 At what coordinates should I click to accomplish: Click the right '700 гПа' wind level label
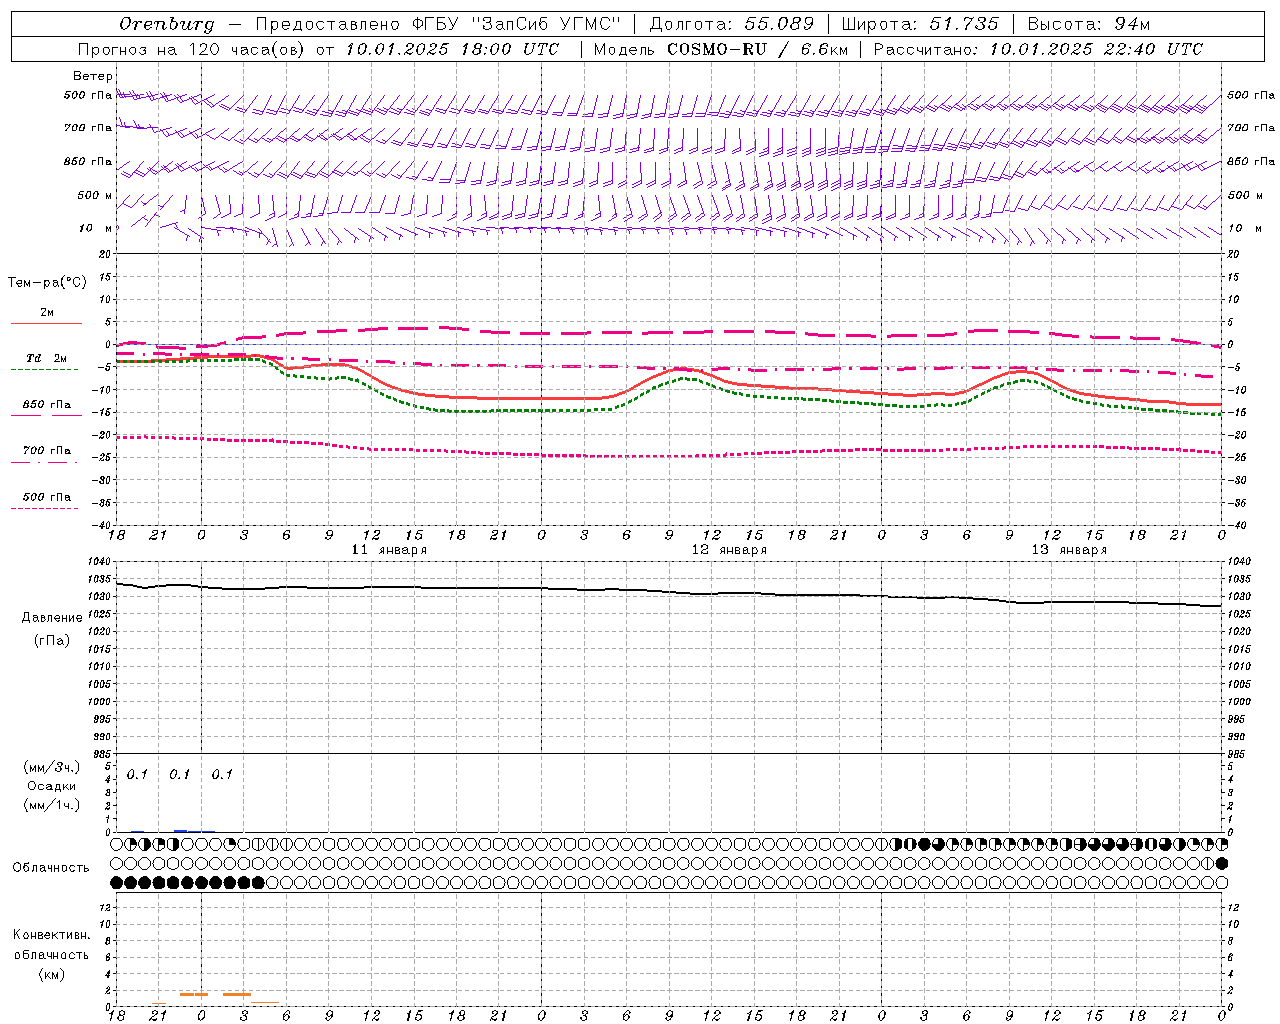(1251, 128)
